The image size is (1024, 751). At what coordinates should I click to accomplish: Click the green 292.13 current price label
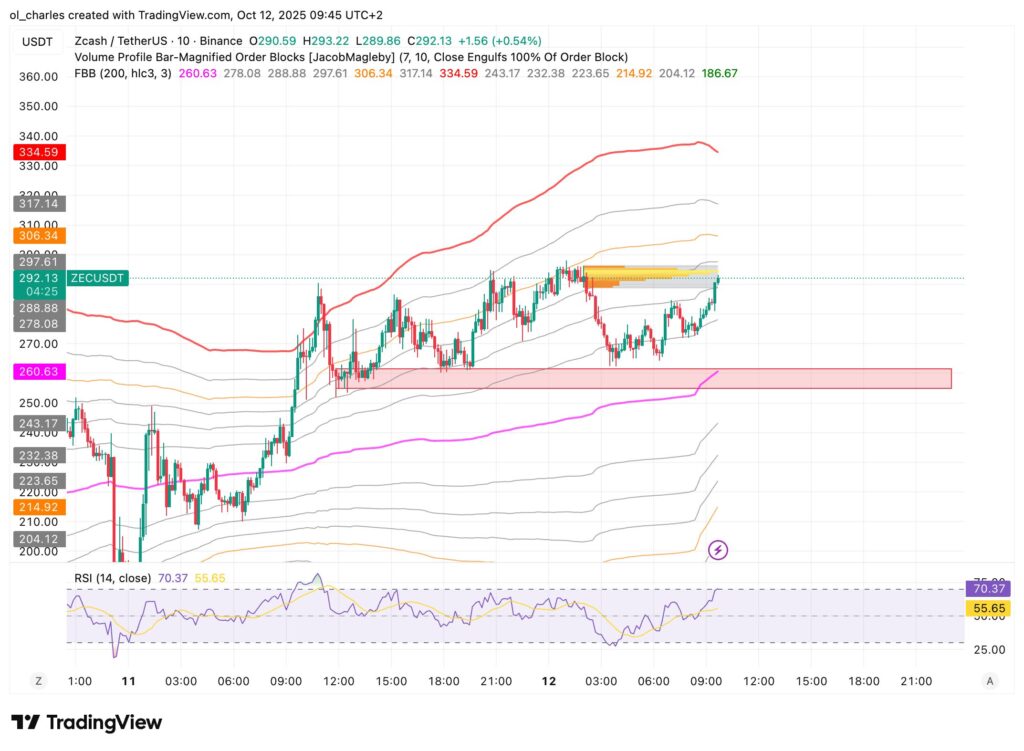tap(38, 278)
